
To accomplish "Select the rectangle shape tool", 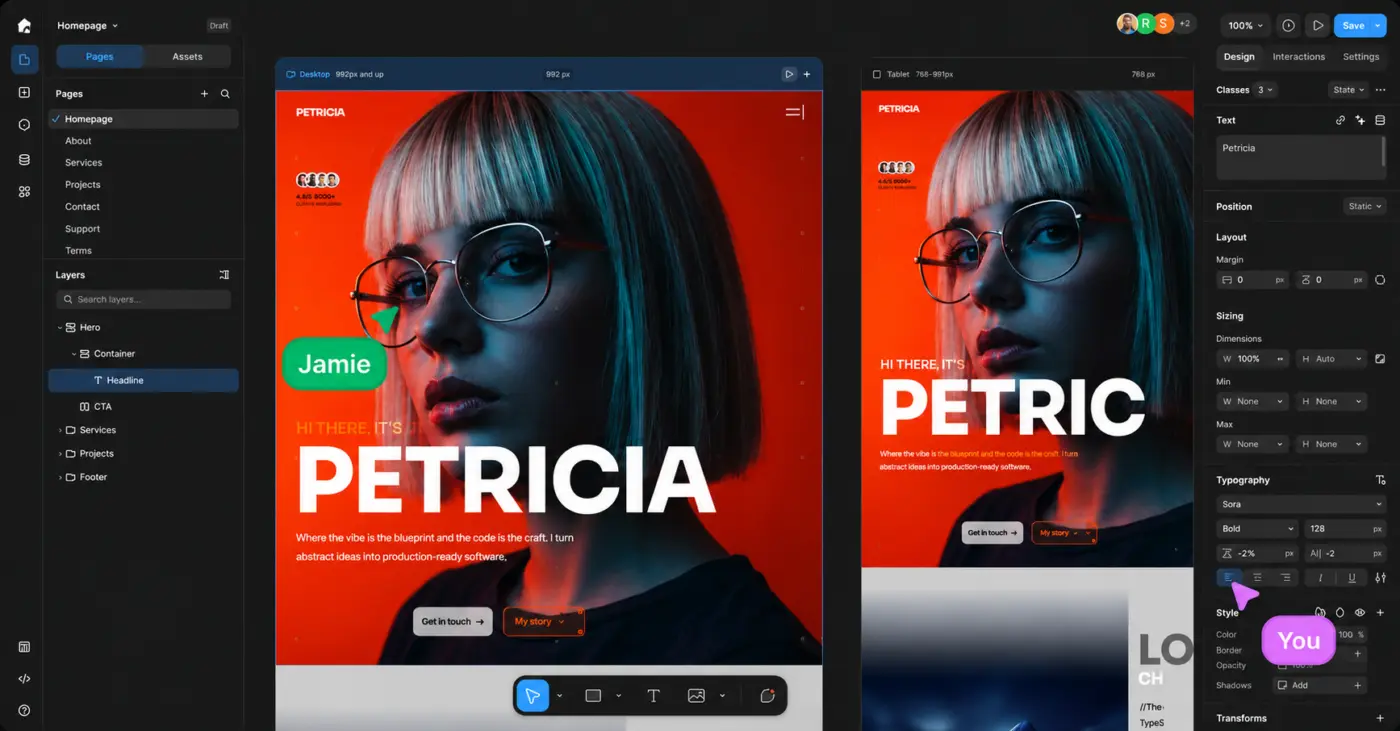I will pos(593,695).
